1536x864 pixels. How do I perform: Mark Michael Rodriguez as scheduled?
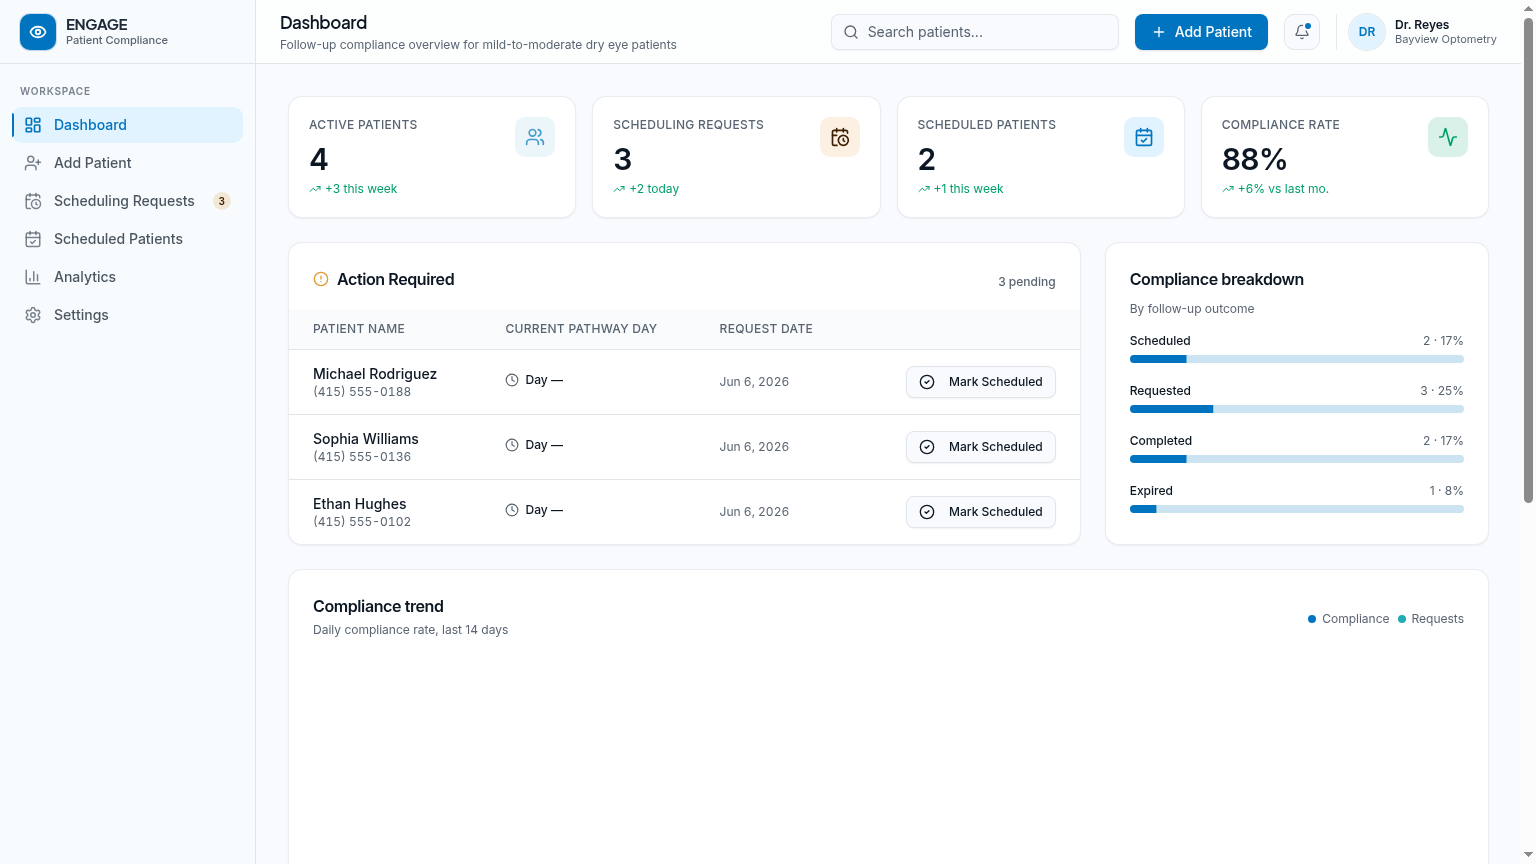tap(981, 382)
